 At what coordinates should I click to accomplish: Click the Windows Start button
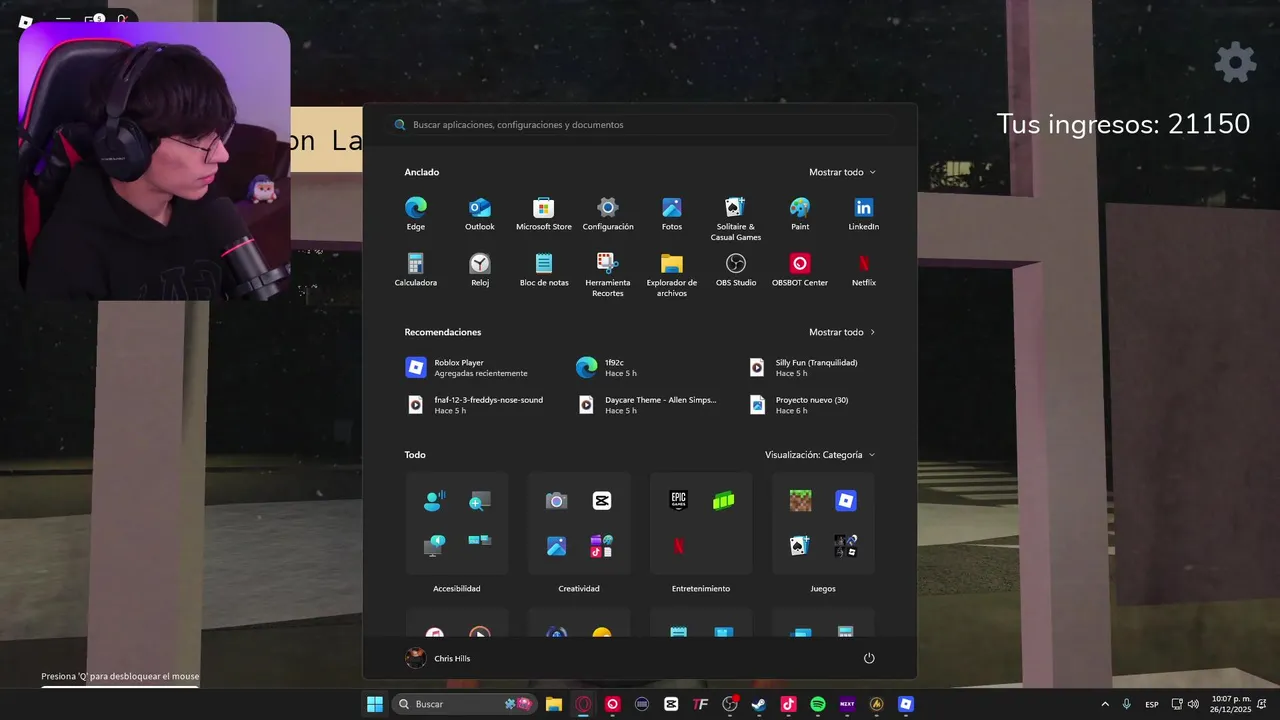point(375,704)
